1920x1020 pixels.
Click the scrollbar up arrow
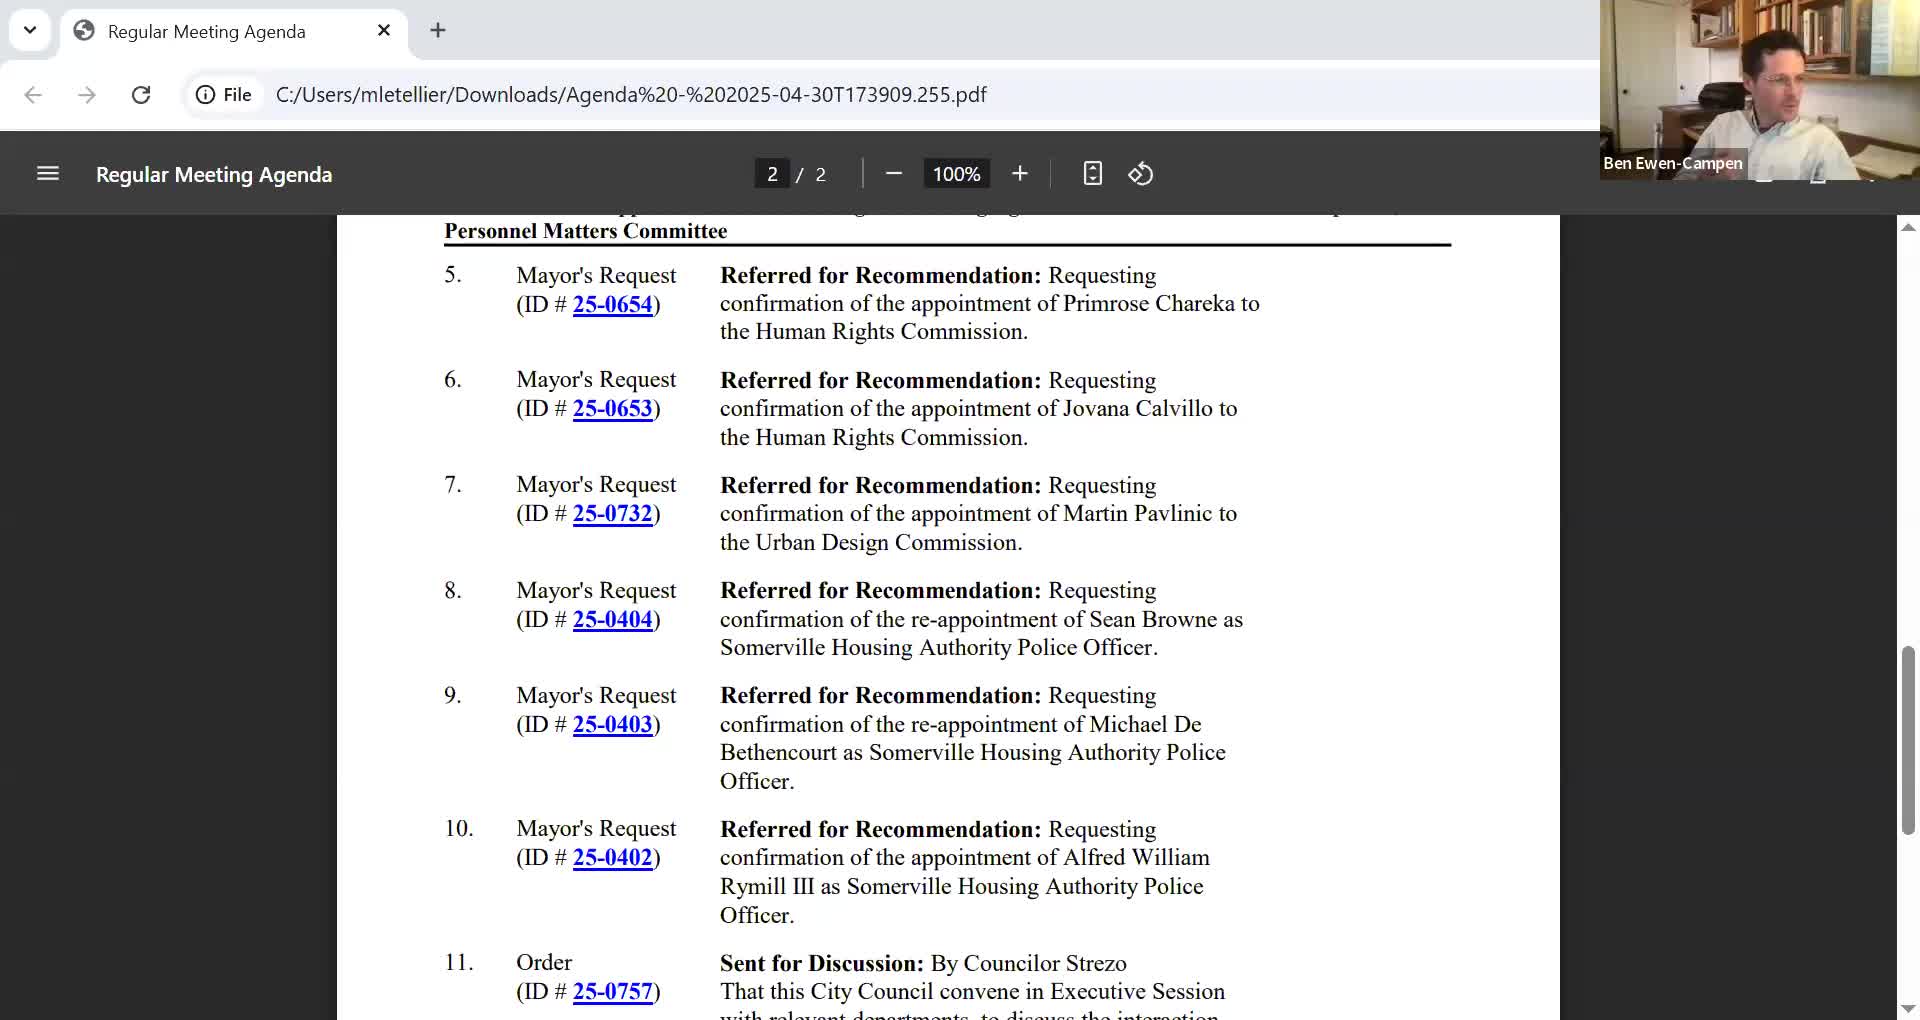click(1908, 228)
